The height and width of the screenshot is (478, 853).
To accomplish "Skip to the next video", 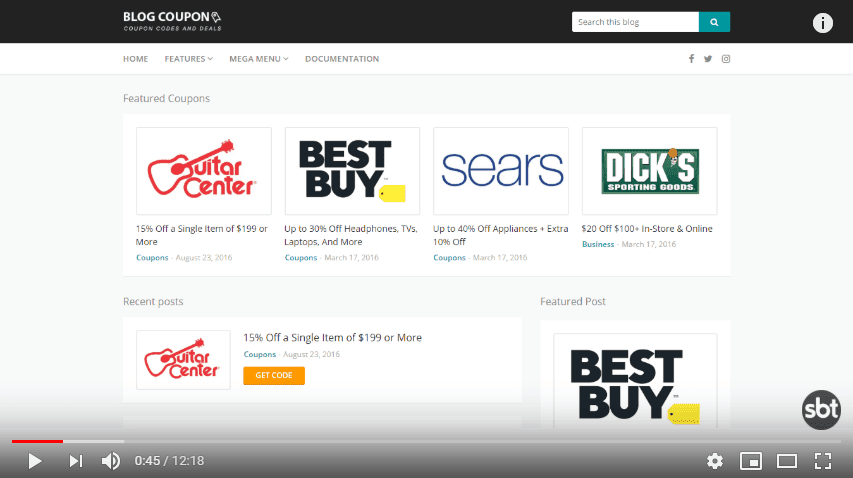I will (x=76, y=461).
